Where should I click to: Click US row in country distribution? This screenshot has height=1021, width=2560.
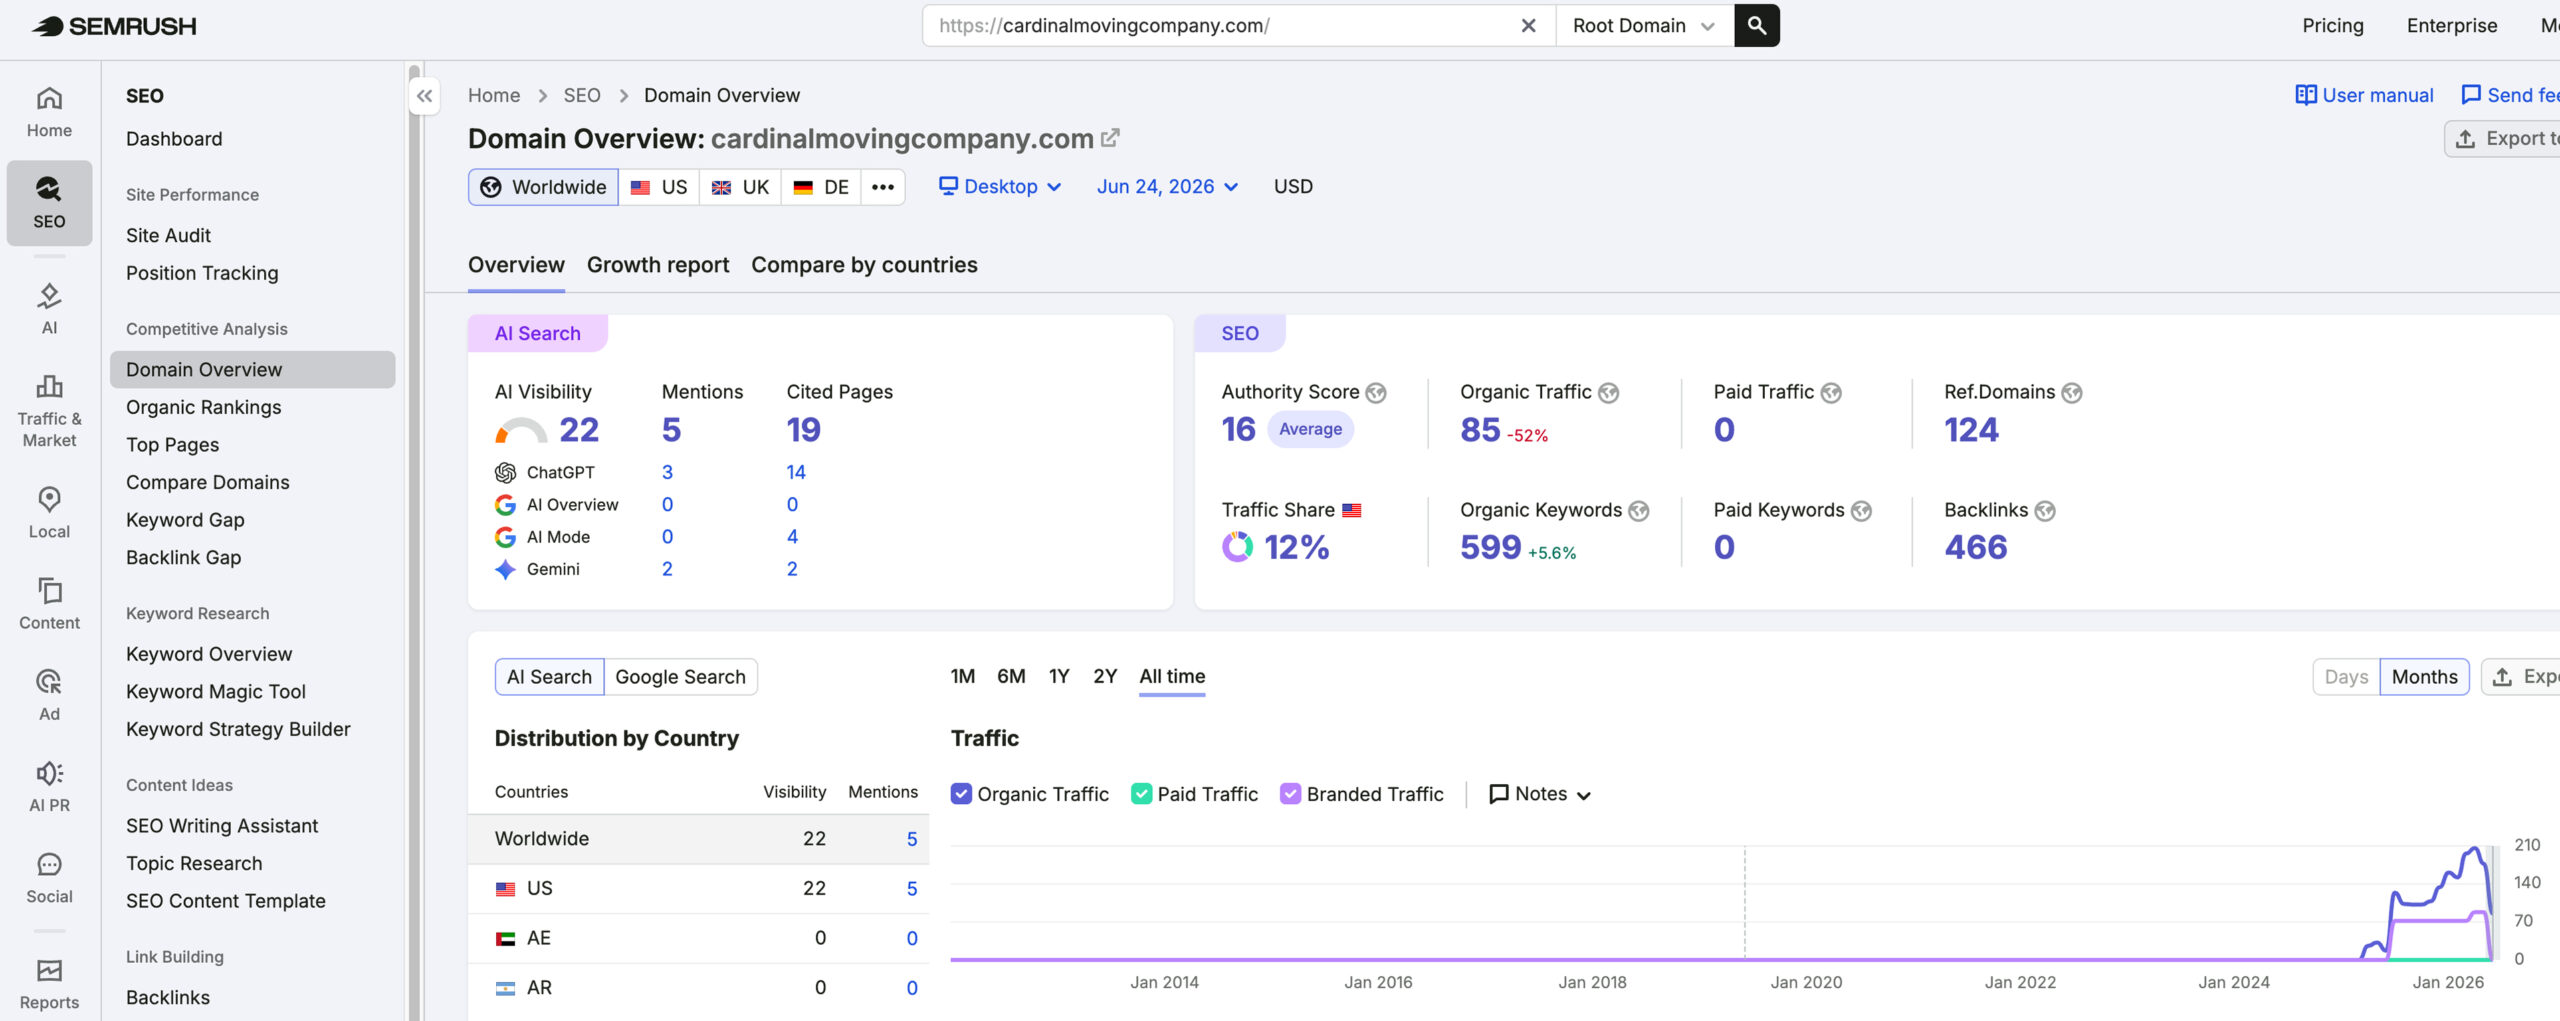[x=699, y=888]
